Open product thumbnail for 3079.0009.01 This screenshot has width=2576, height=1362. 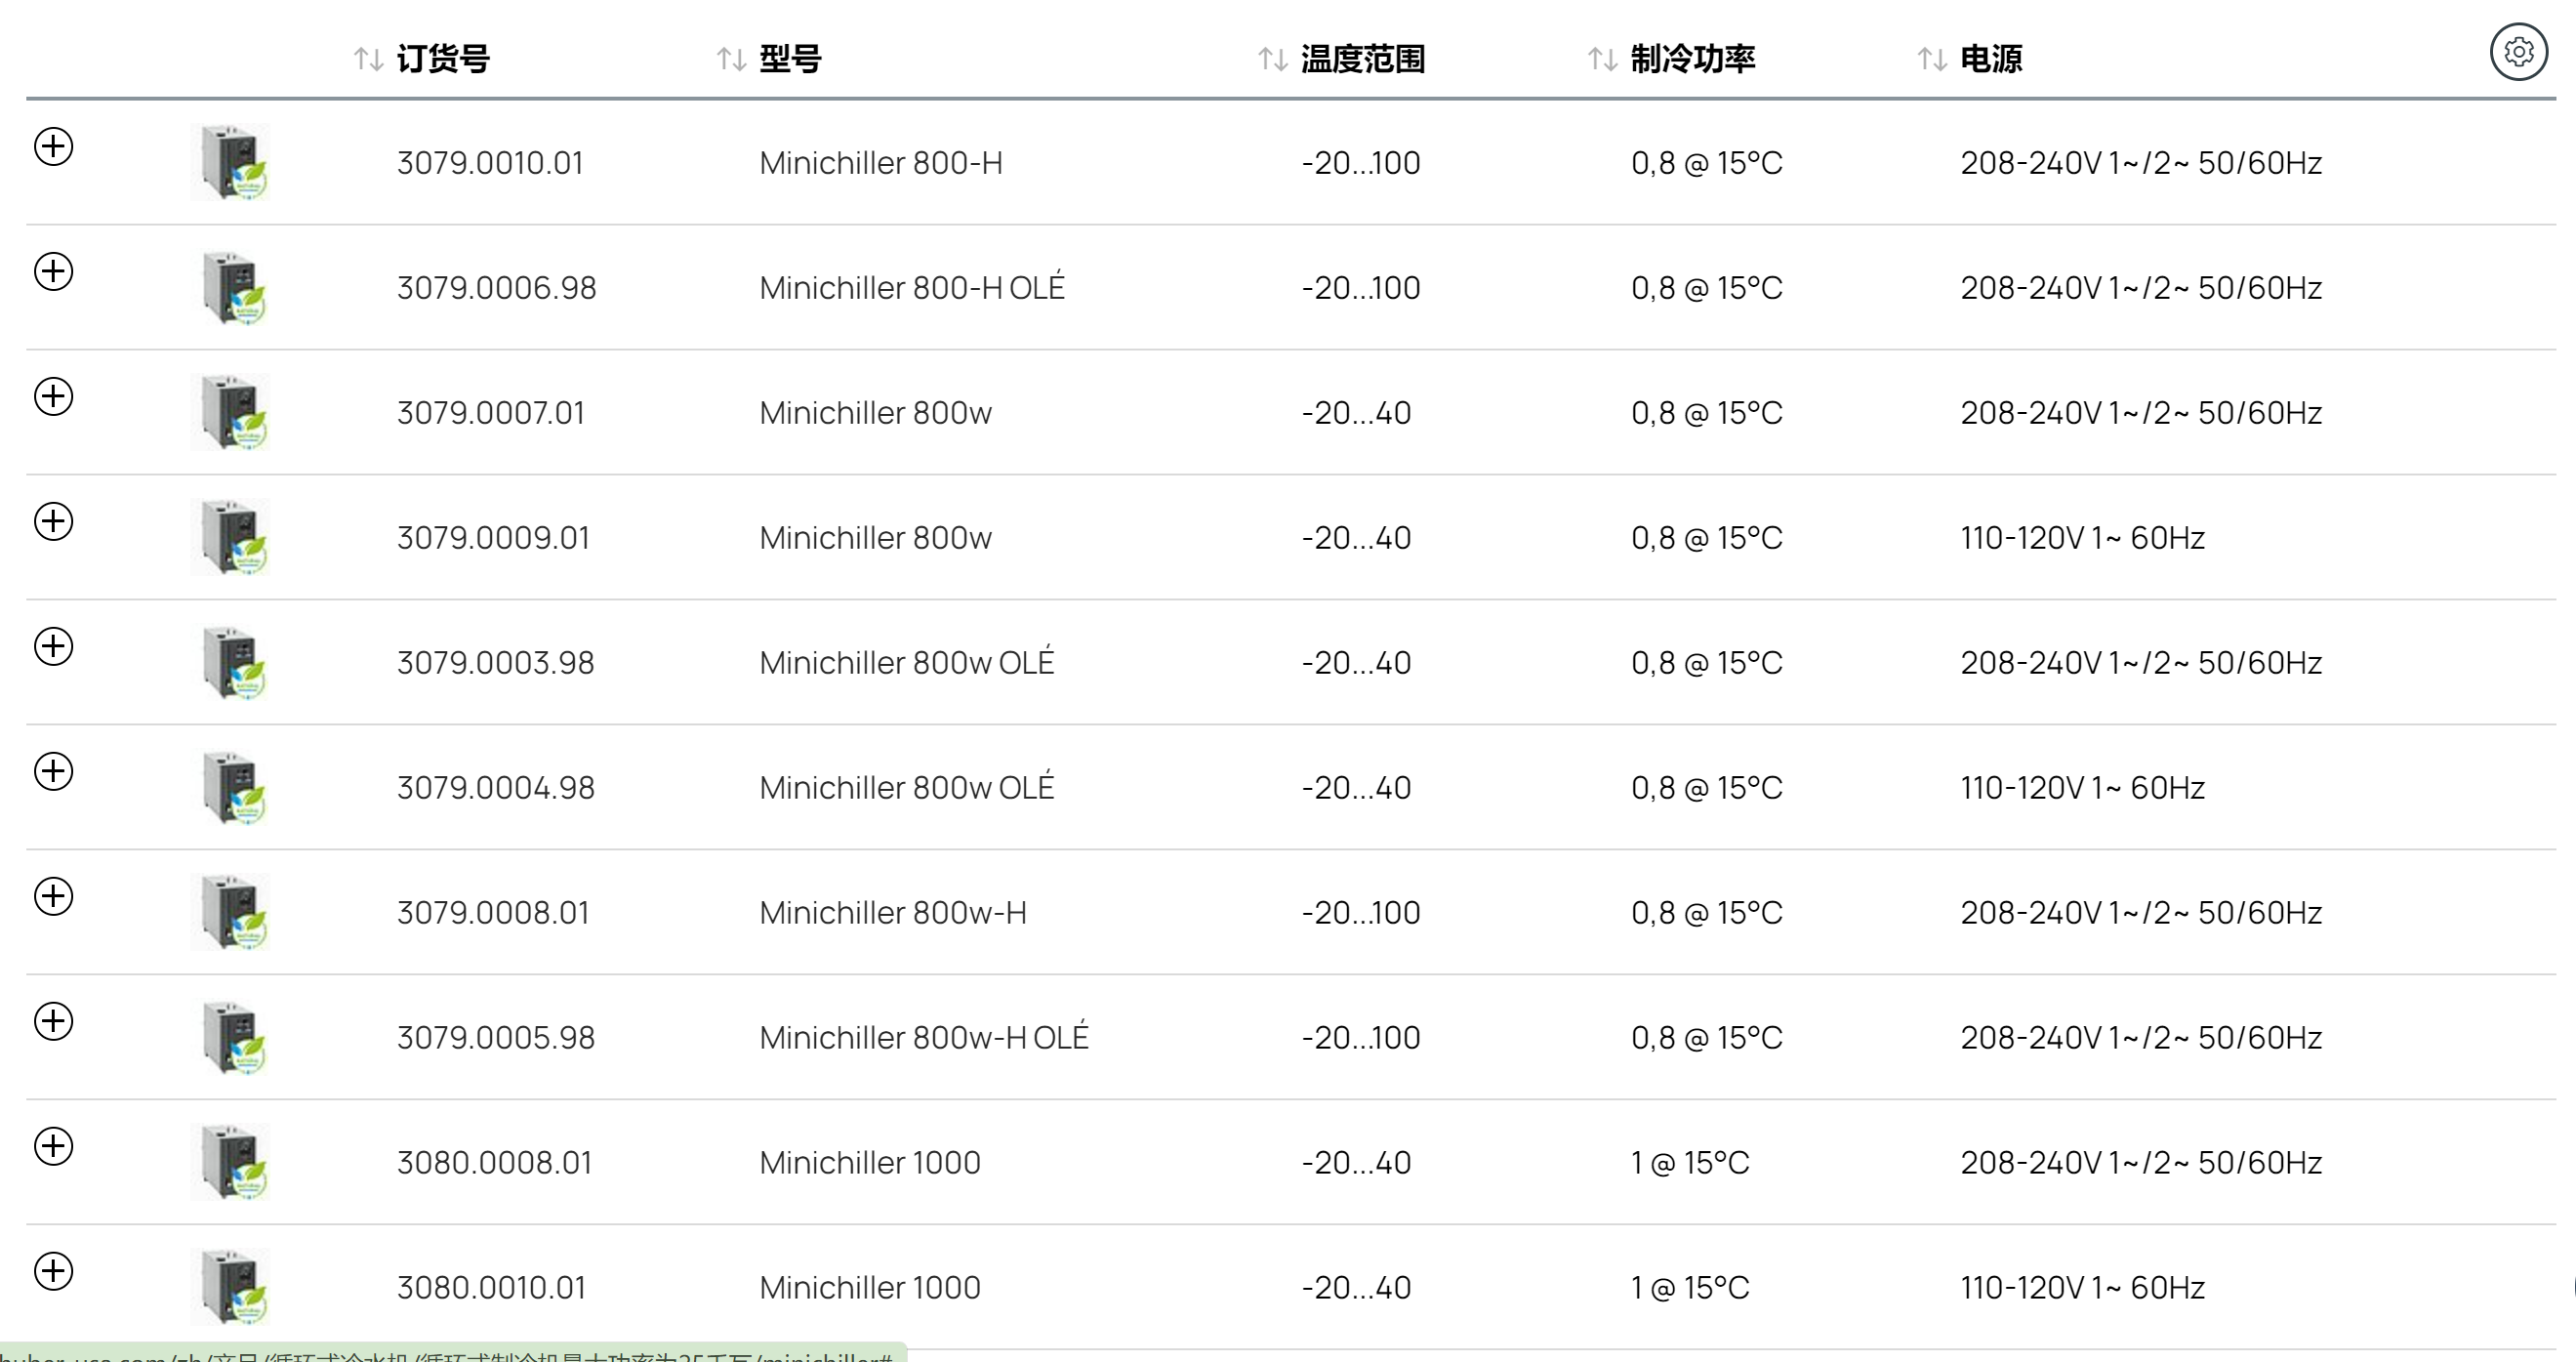231,537
